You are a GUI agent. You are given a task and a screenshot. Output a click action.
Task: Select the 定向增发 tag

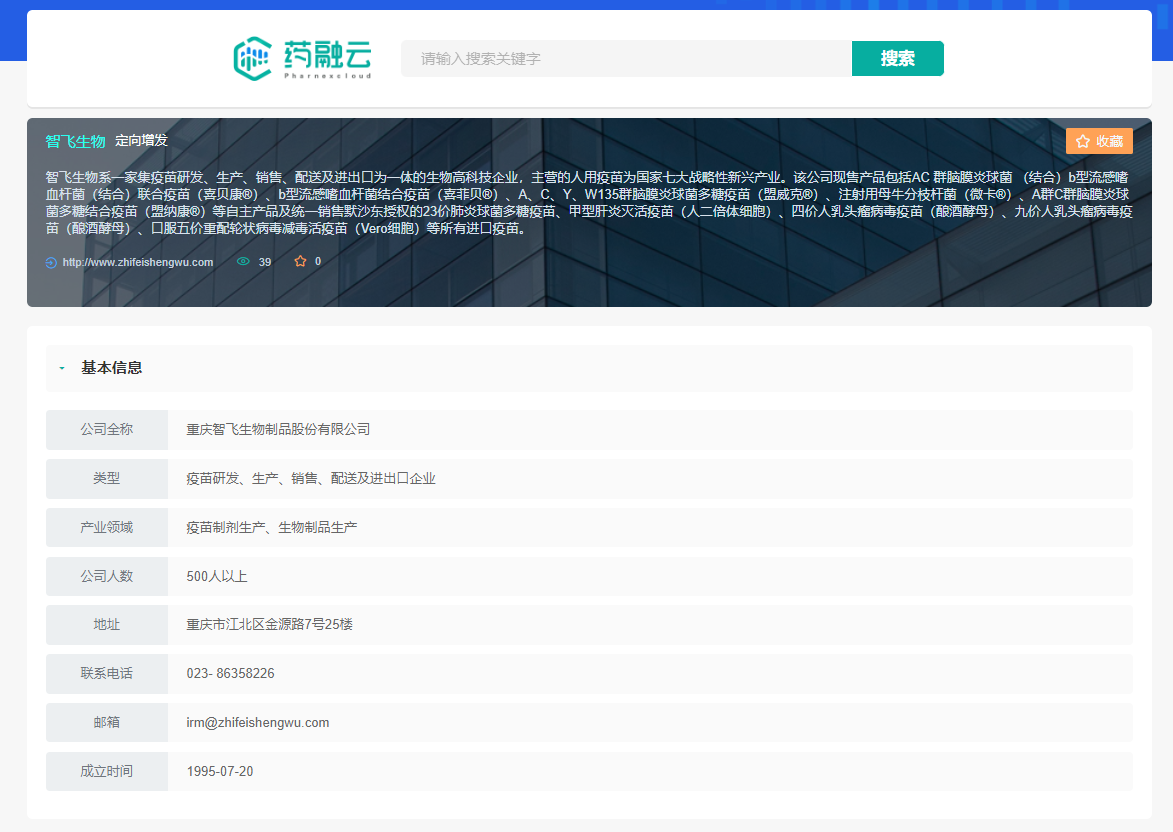click(141, 140)
